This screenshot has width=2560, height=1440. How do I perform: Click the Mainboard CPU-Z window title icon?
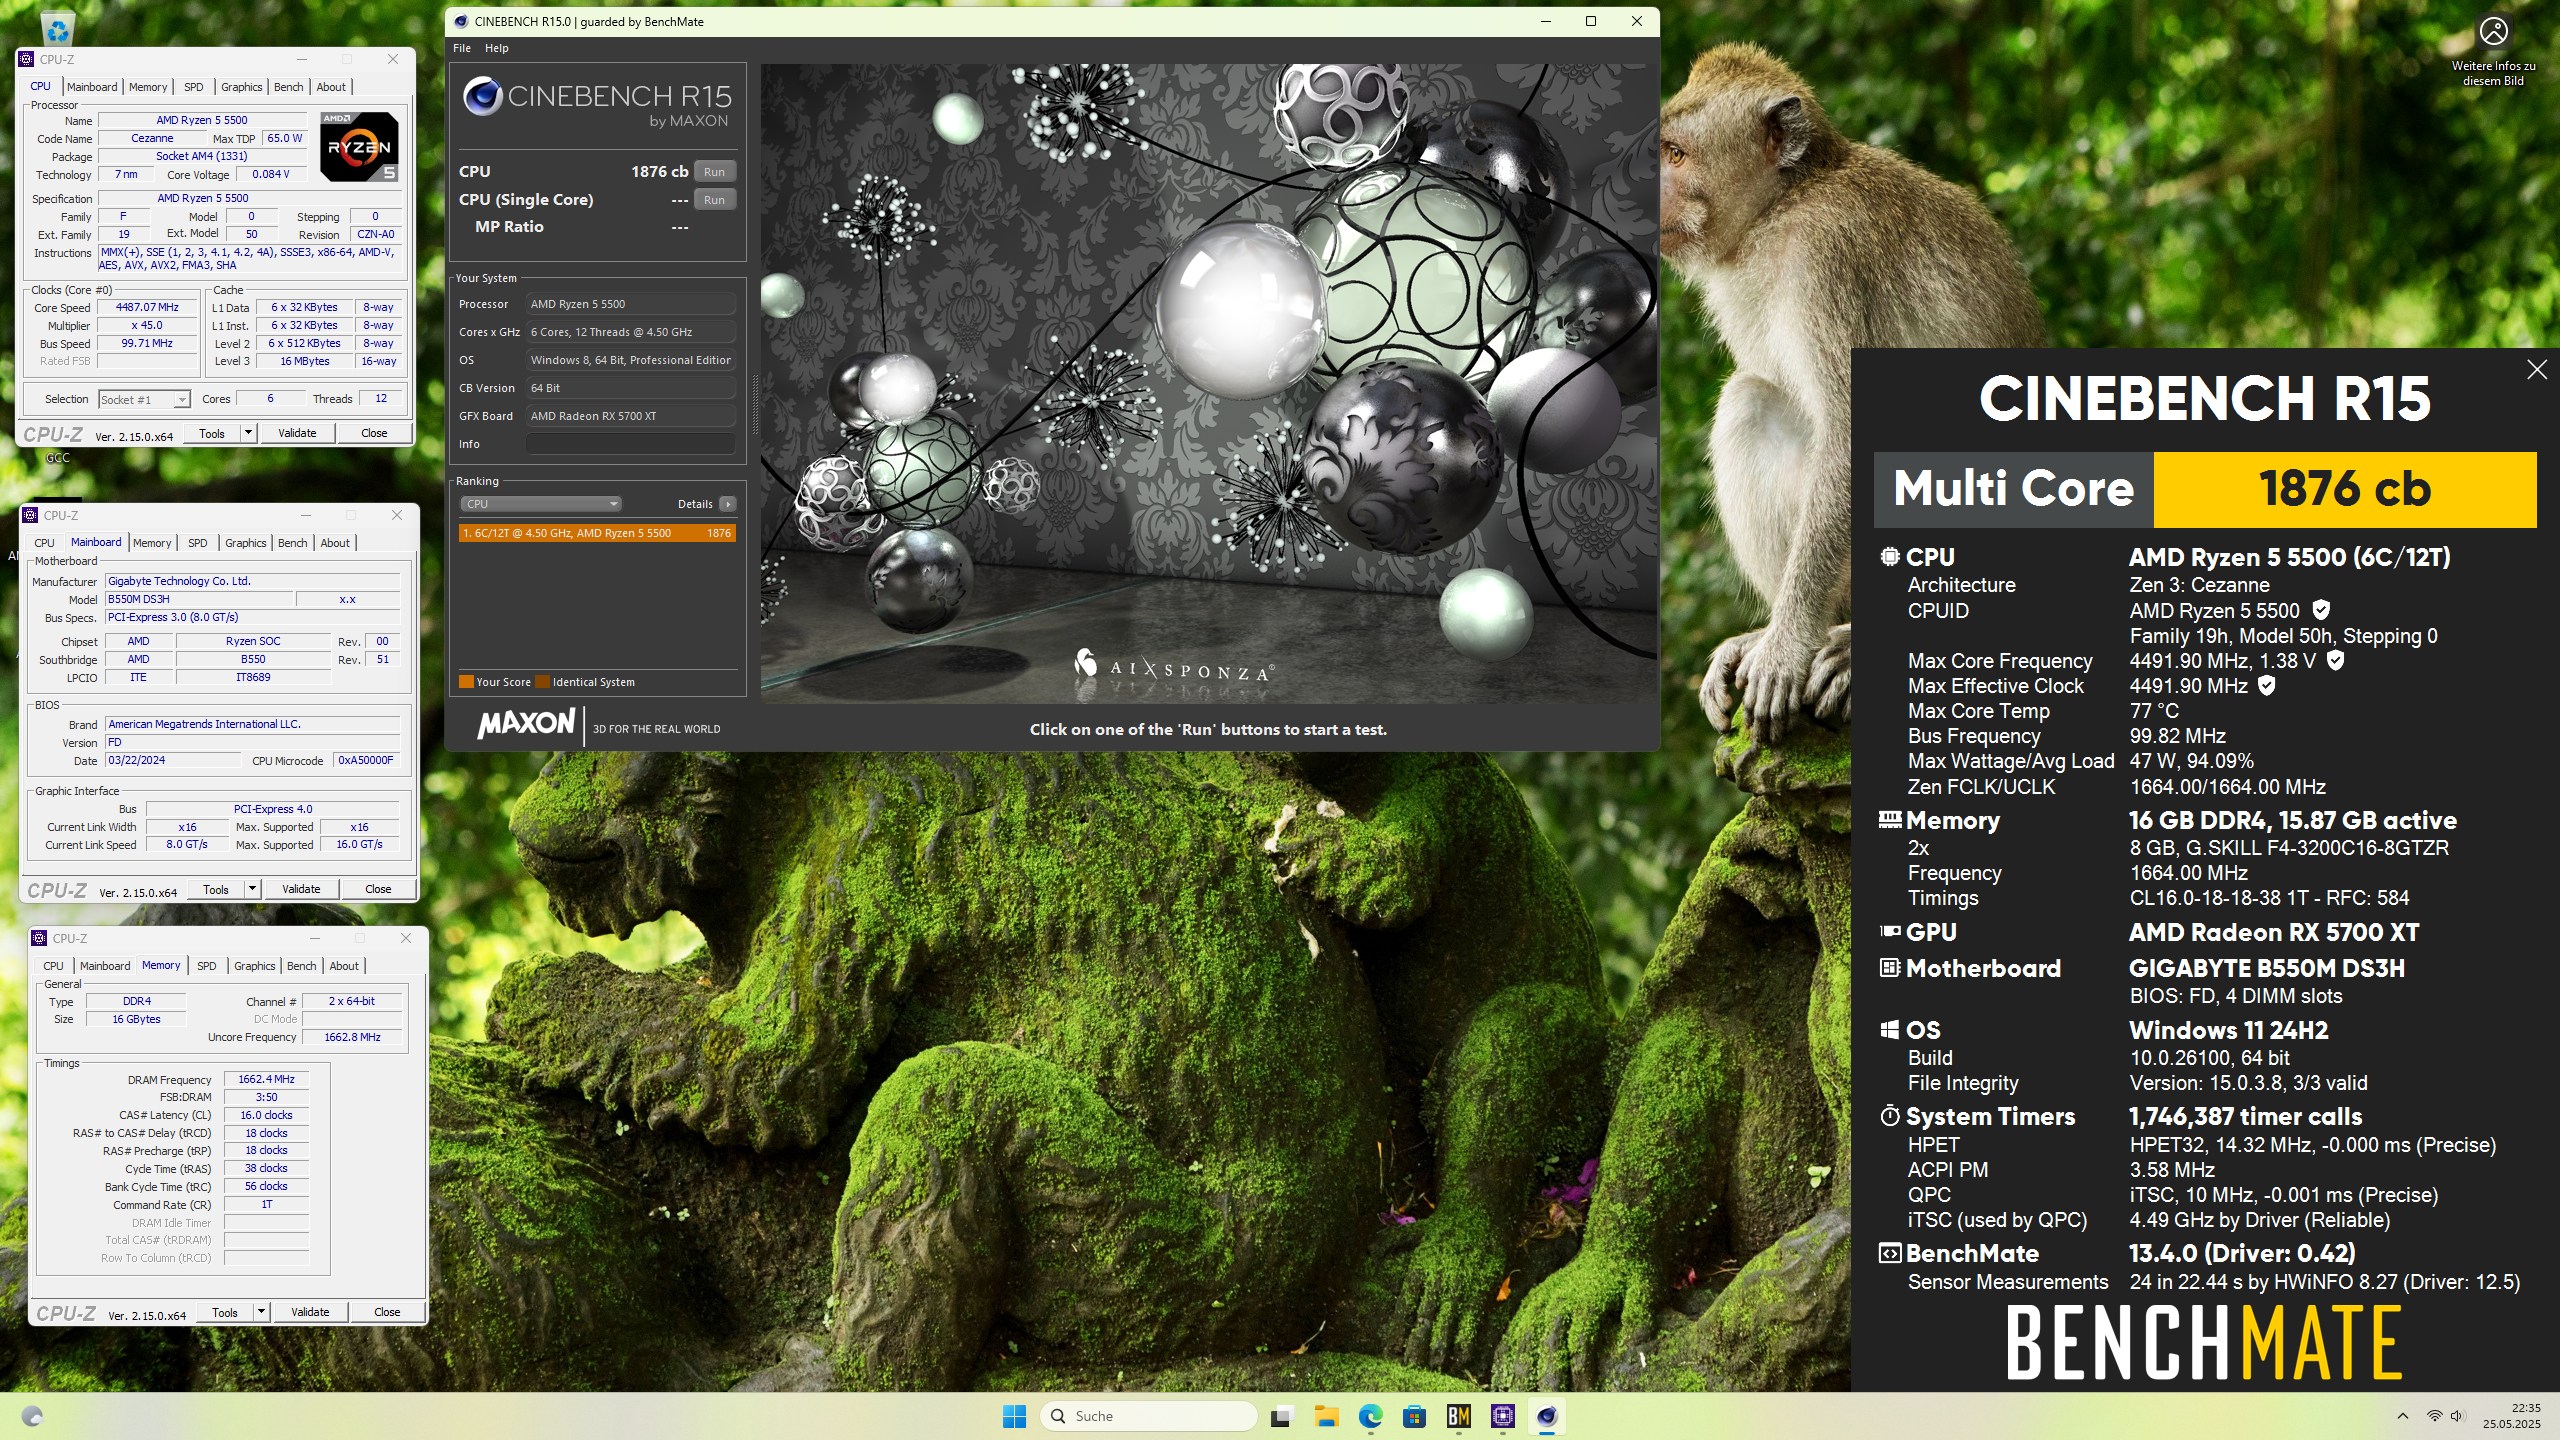[31, 515]
